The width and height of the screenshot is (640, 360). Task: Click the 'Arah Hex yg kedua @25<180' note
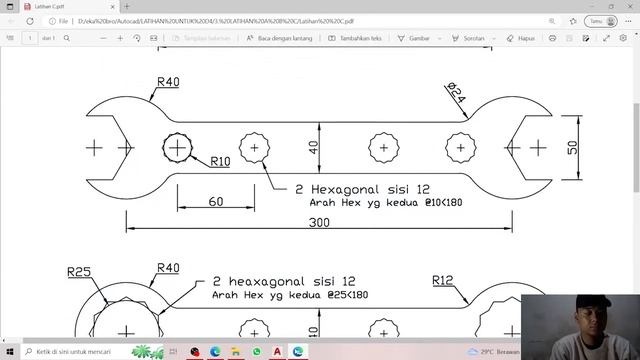tap(290, 295)
